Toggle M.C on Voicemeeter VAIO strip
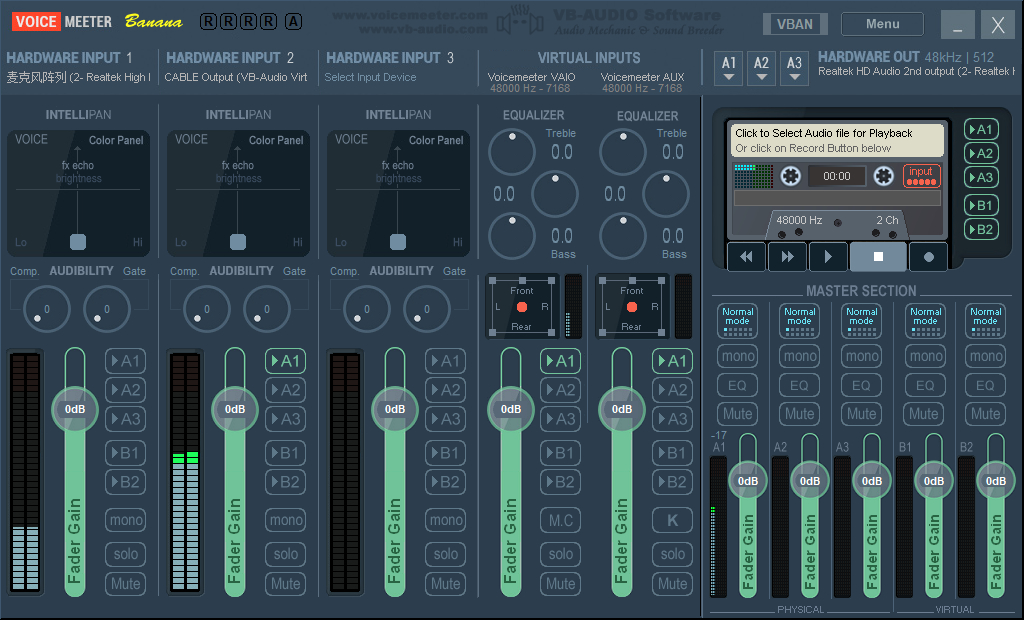Image resolution: width=1024 pixels, height=620 pixels. click(560, 520)
